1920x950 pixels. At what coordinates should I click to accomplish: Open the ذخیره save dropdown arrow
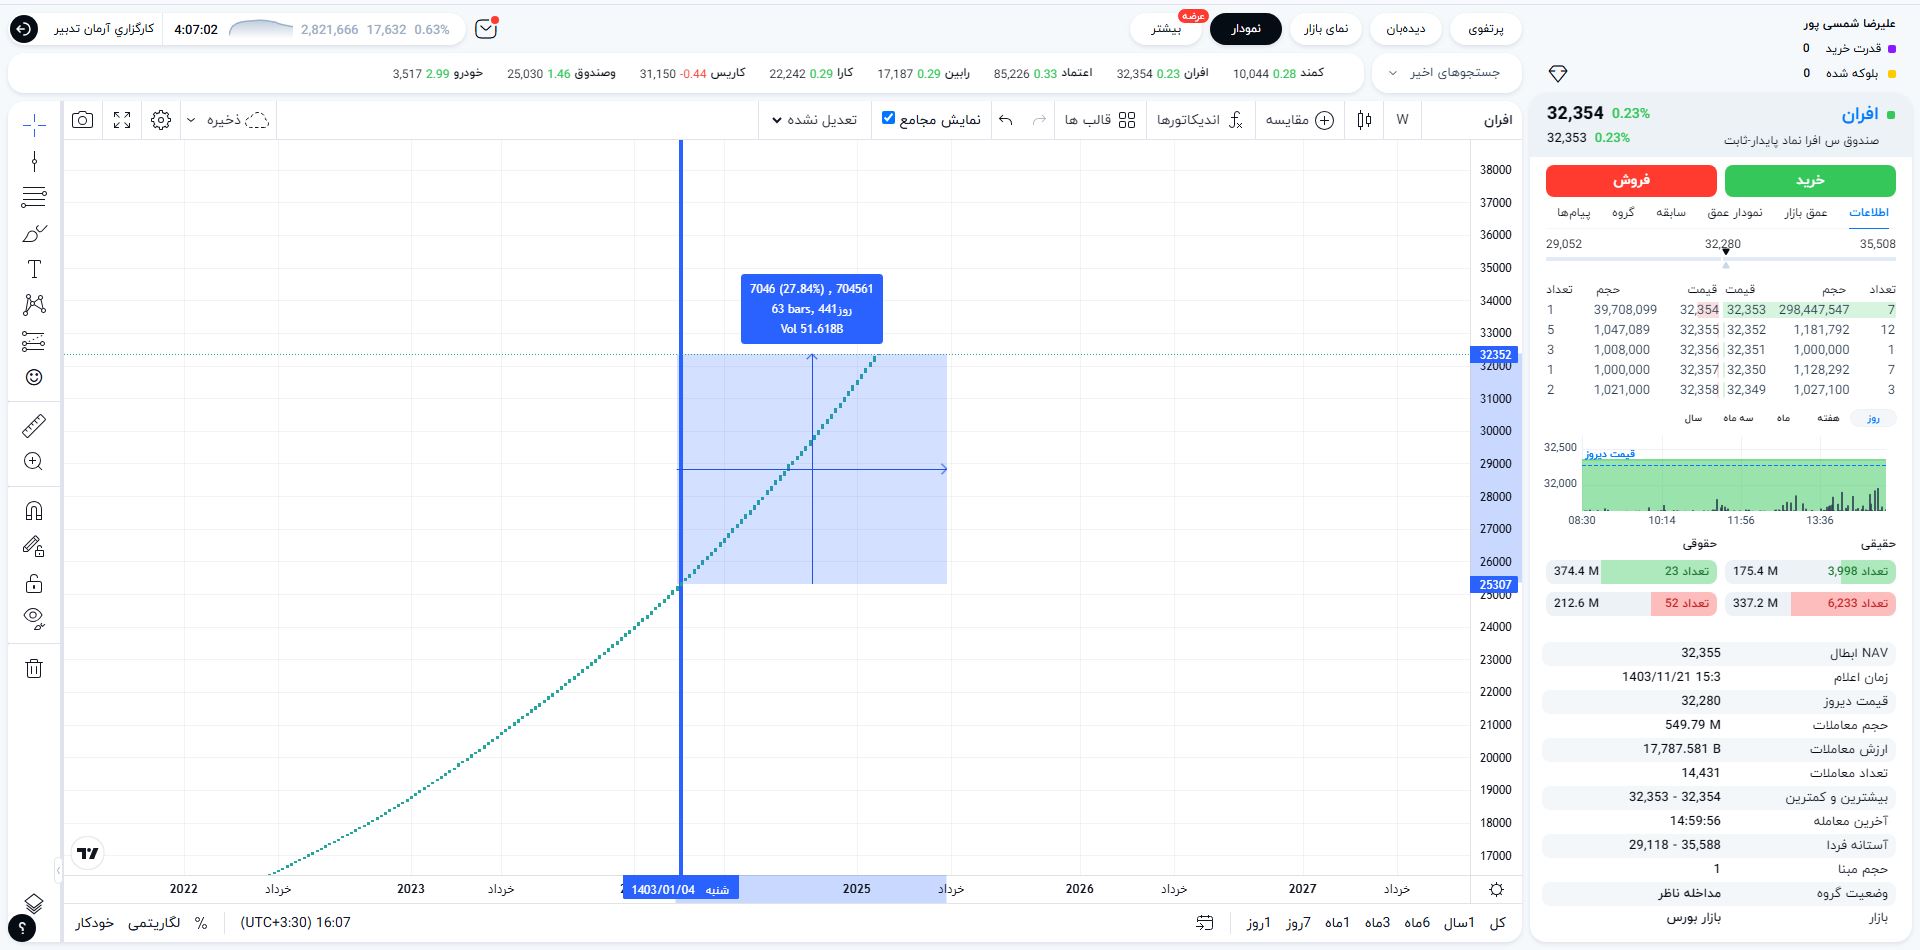tap(191, 120)
